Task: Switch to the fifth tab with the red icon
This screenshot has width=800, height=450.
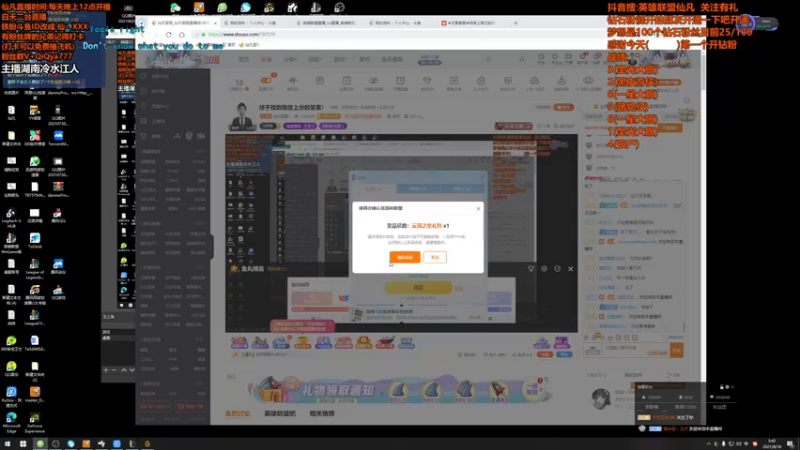Action: point(472,23)
